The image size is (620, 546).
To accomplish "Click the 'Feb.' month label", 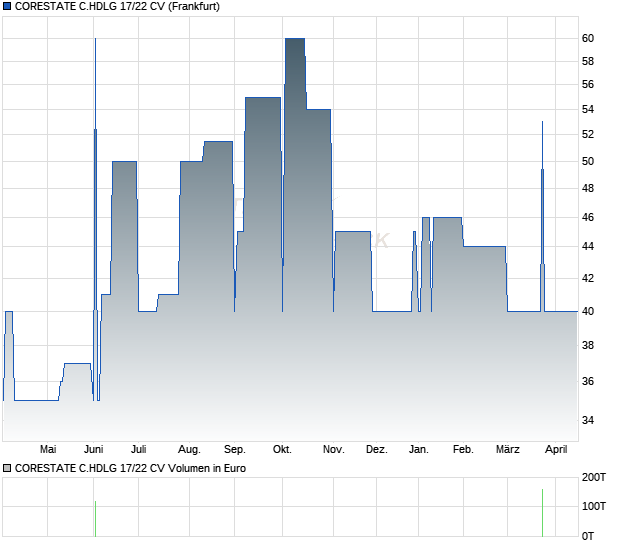I will [x=463, y=450].
